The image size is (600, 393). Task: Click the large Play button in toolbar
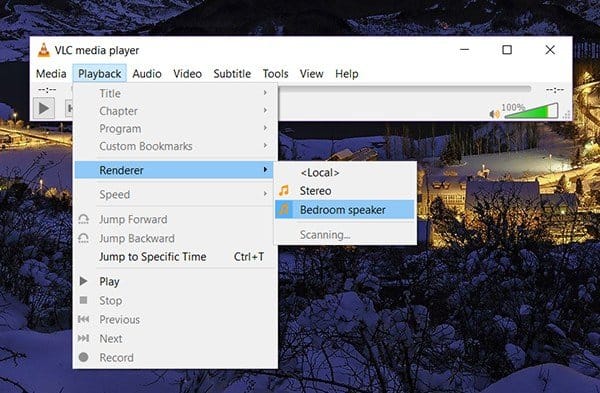coord(44,108)
